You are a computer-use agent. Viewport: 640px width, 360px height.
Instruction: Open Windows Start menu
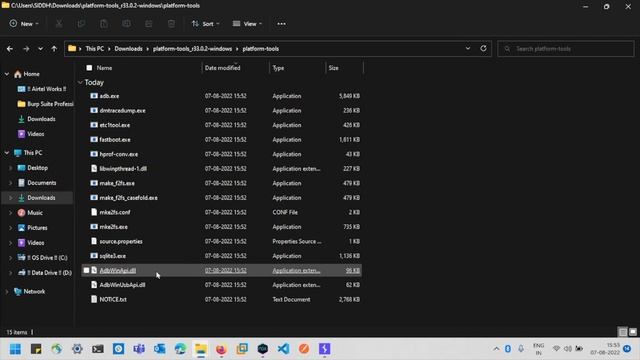(16, 349)
